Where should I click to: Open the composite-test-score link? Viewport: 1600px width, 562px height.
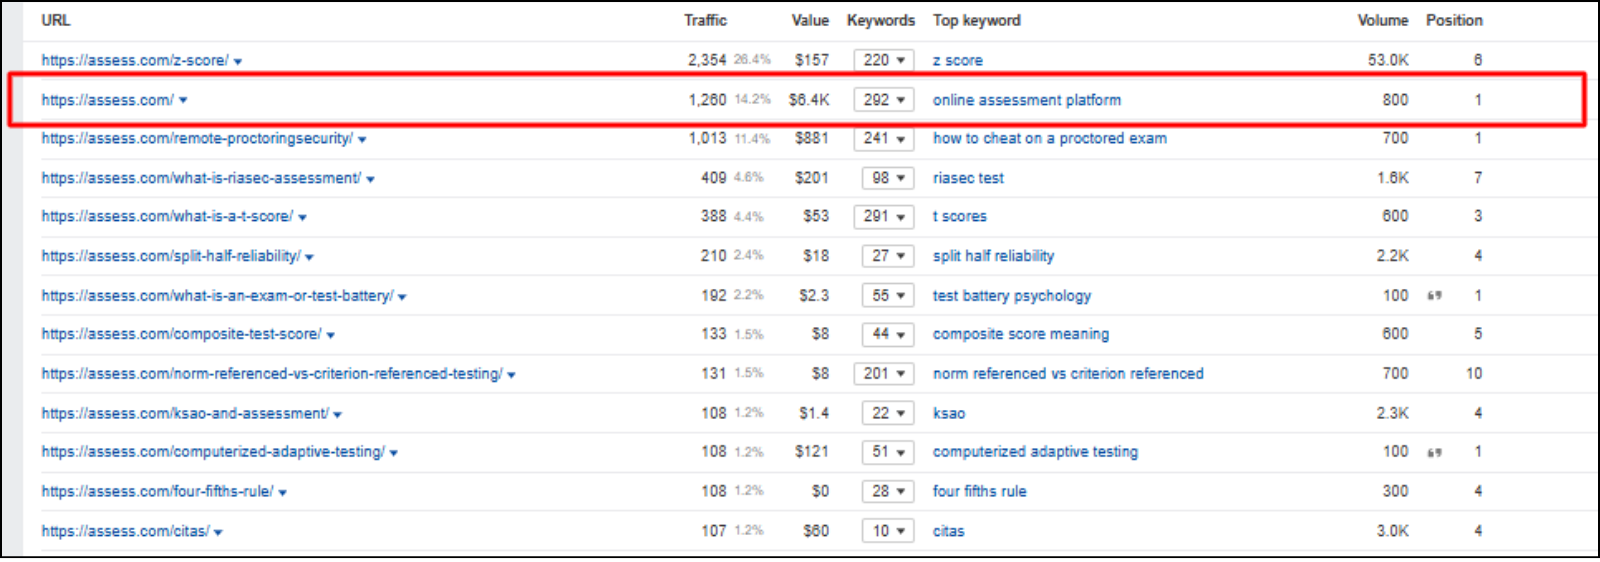[181, 334]
